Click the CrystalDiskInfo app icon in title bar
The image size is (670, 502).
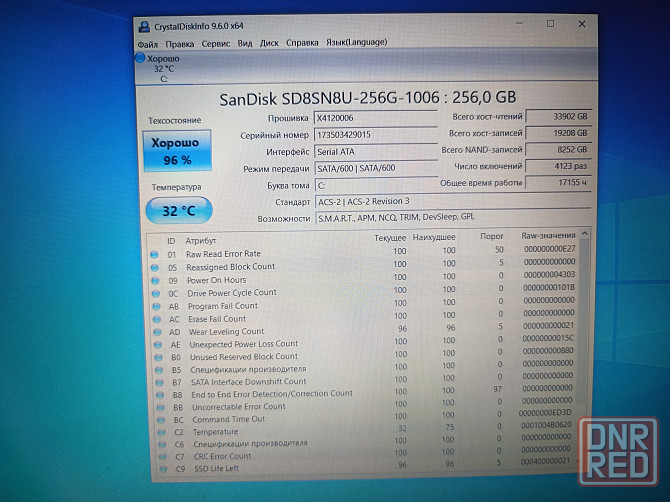[144, 27]
